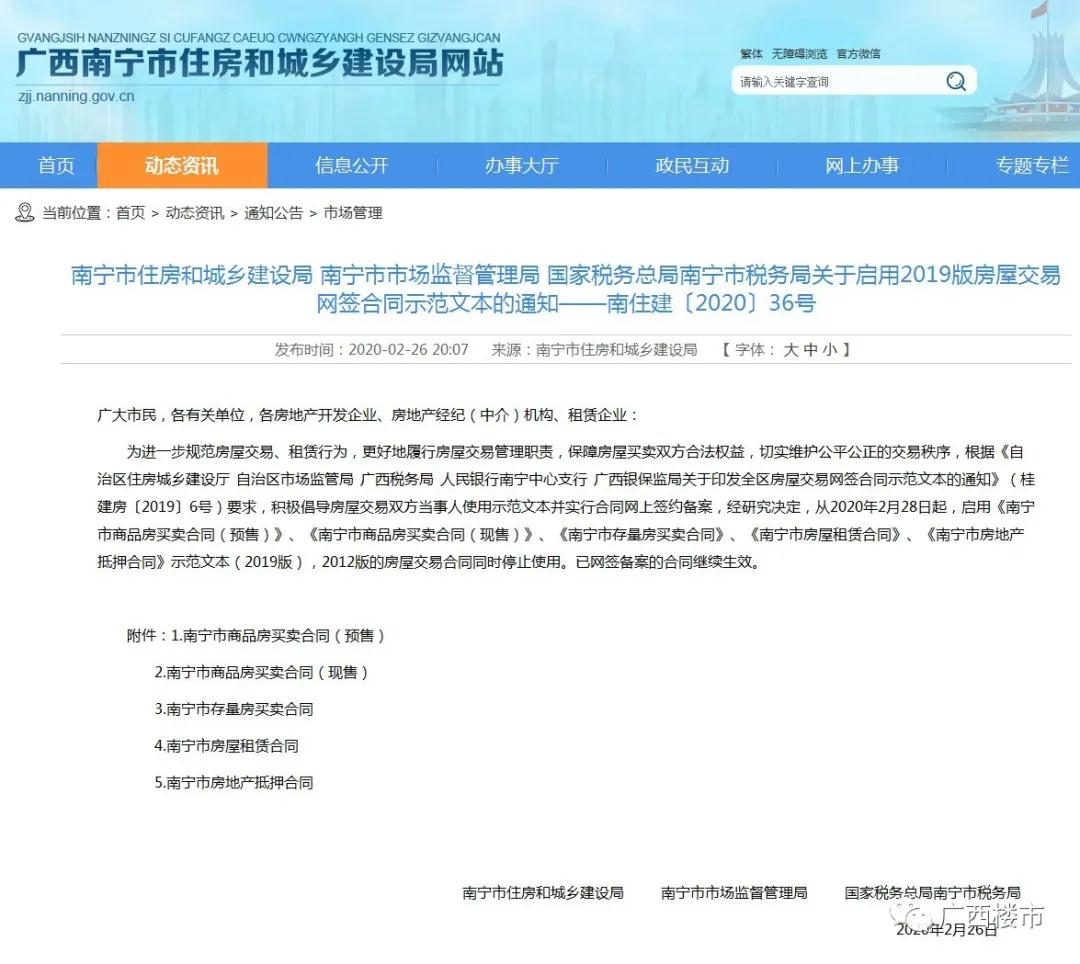The width and height of the screenshot is (1080, 964).
Task: Open the 专题专栏 navigation item
Action: click(1031, 166)
